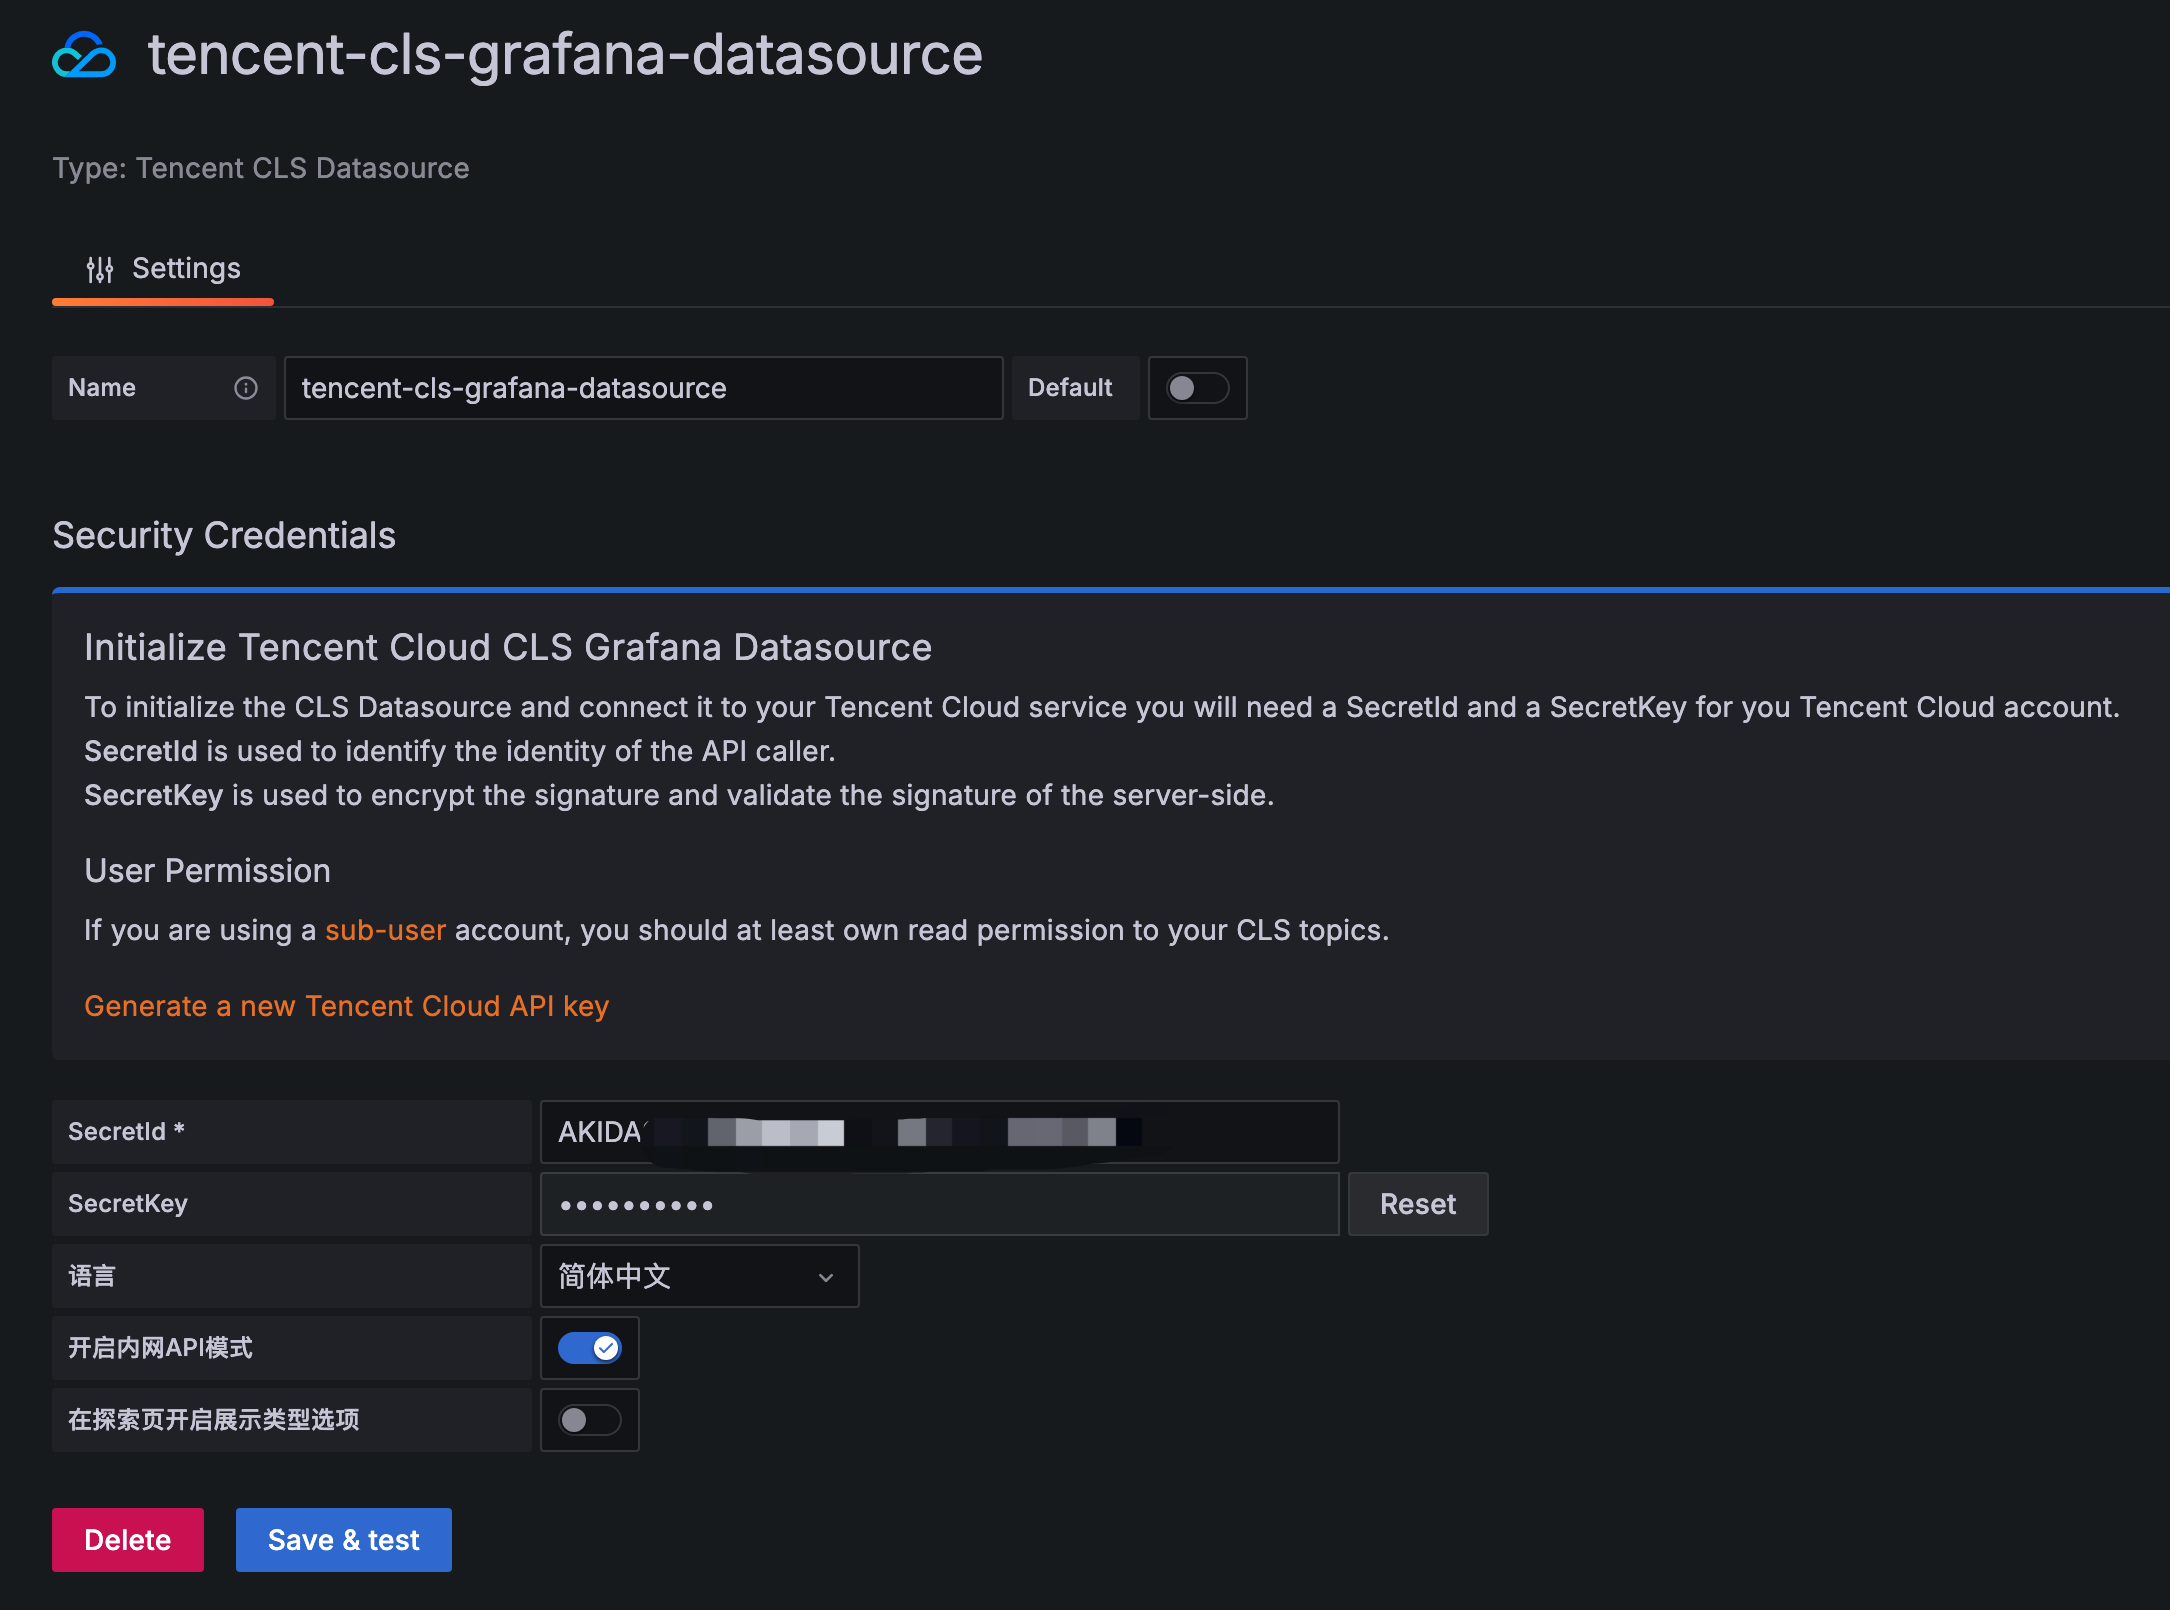Open the Settings tab
Viewport: 2170px width, 1610px height.
tap(163, 269)
